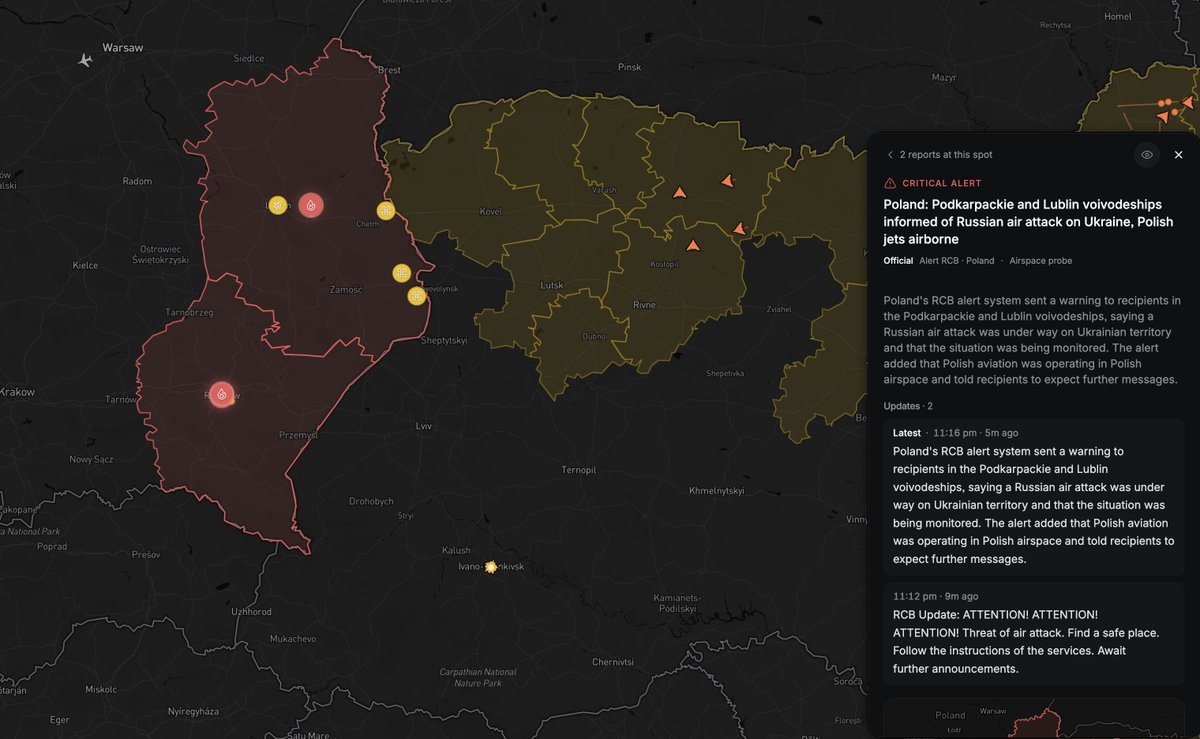Screen dimensions: 1200x739
Task: Go back to 2 reports at this spot
Action: pyautogui.click(x=939, y=155)
